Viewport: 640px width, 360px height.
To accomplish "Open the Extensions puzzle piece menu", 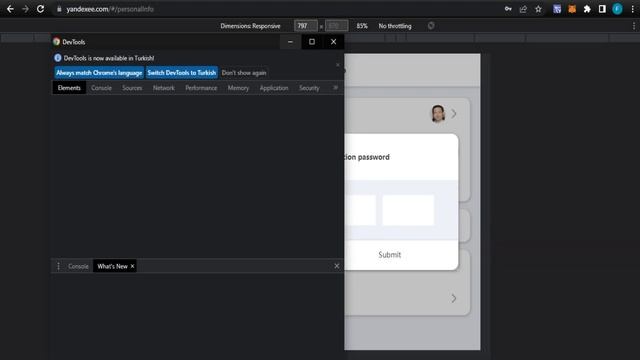I will (x=587, y=9).
